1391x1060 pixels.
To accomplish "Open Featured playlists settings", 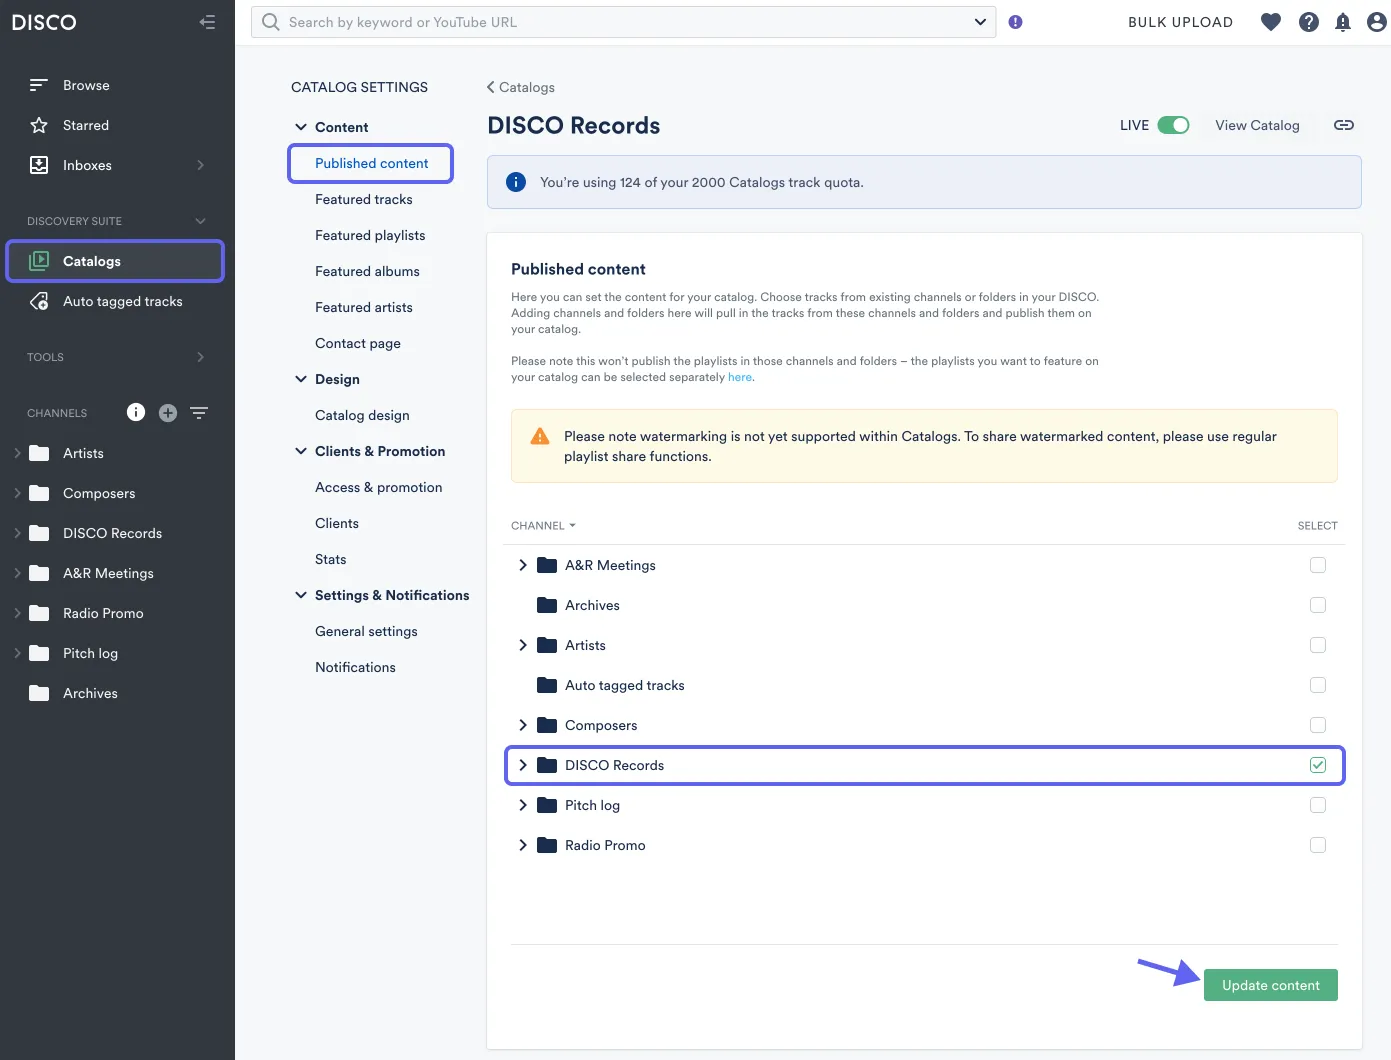I will tap(370, 235).
